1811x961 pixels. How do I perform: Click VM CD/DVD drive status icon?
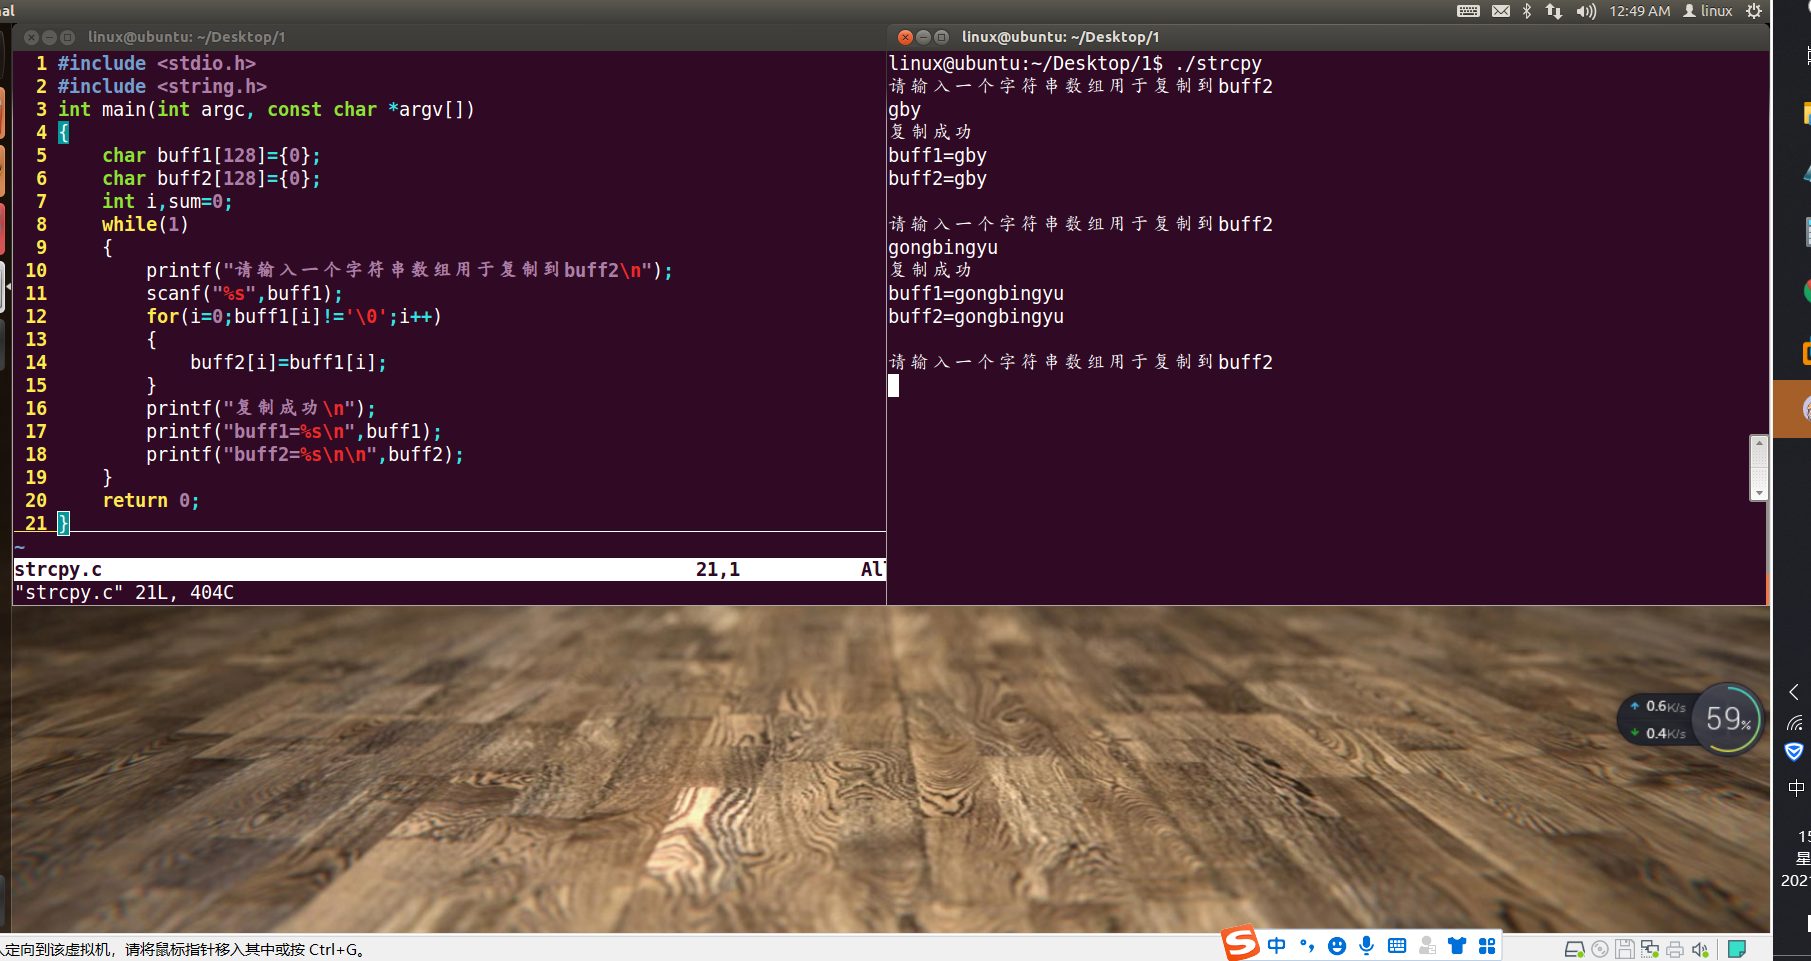coord(1600,949)
